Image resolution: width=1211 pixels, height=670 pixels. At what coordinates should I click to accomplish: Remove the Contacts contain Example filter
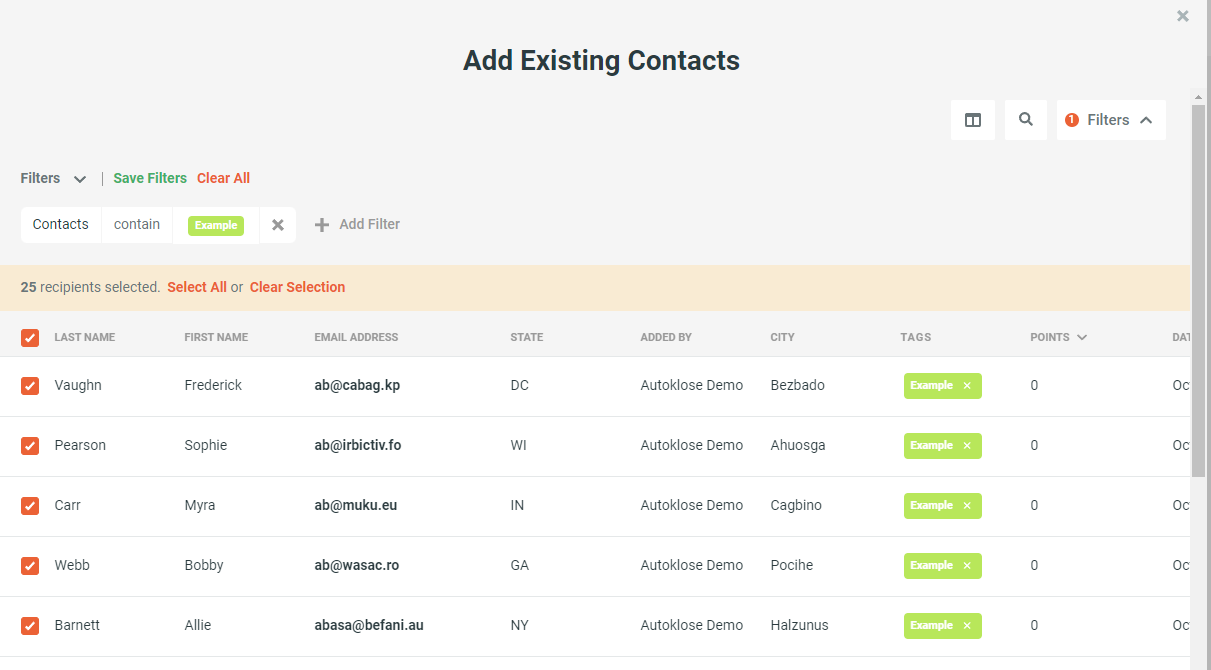277,224
